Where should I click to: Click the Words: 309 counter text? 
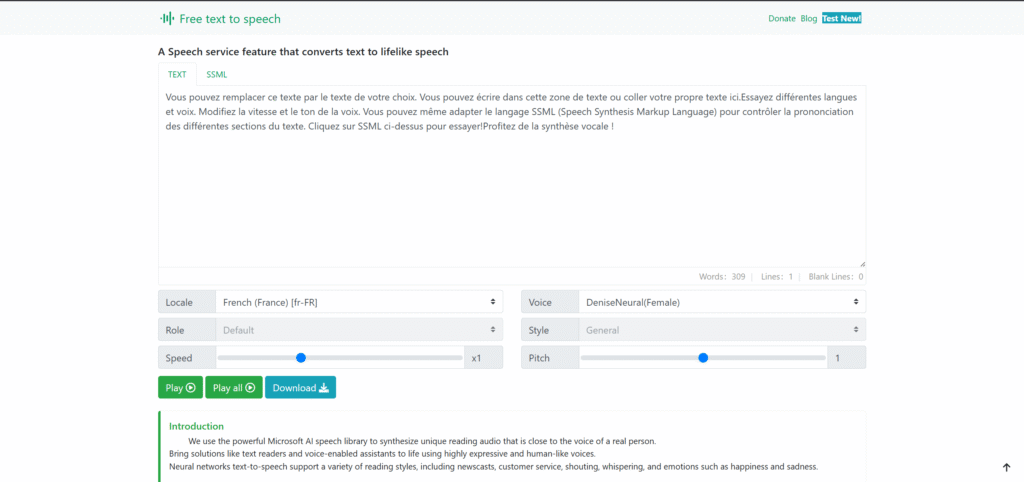point(722,277)
